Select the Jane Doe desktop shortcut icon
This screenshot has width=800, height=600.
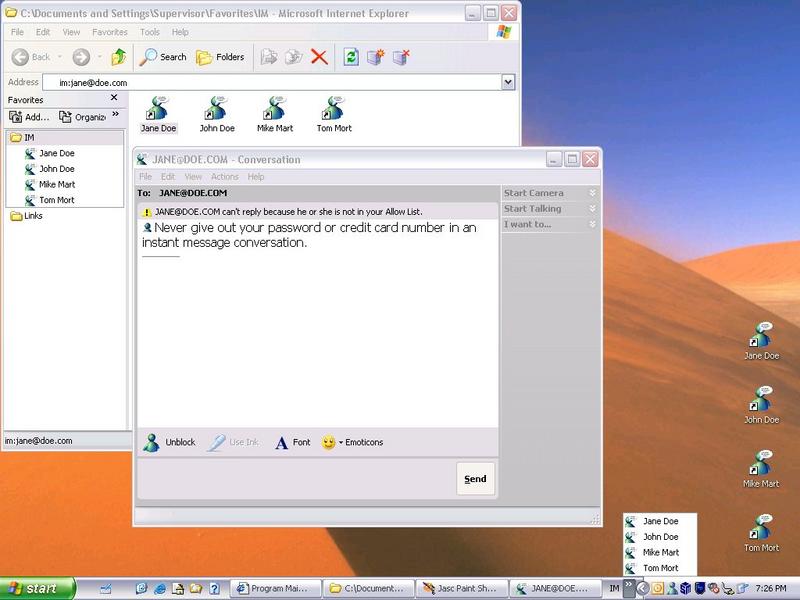pos(762,341)
